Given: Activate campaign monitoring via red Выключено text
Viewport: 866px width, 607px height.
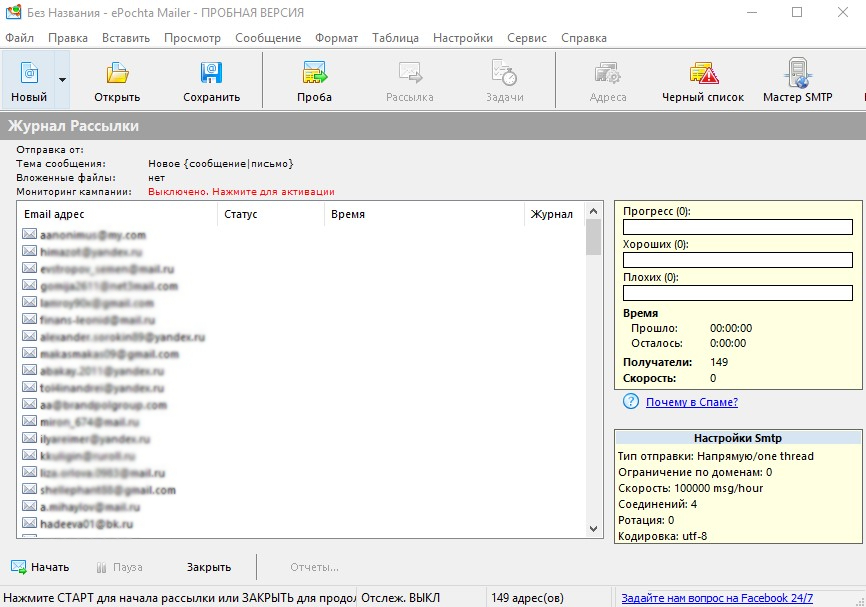Looking at the screenshot, I should (x=241, y=192).
